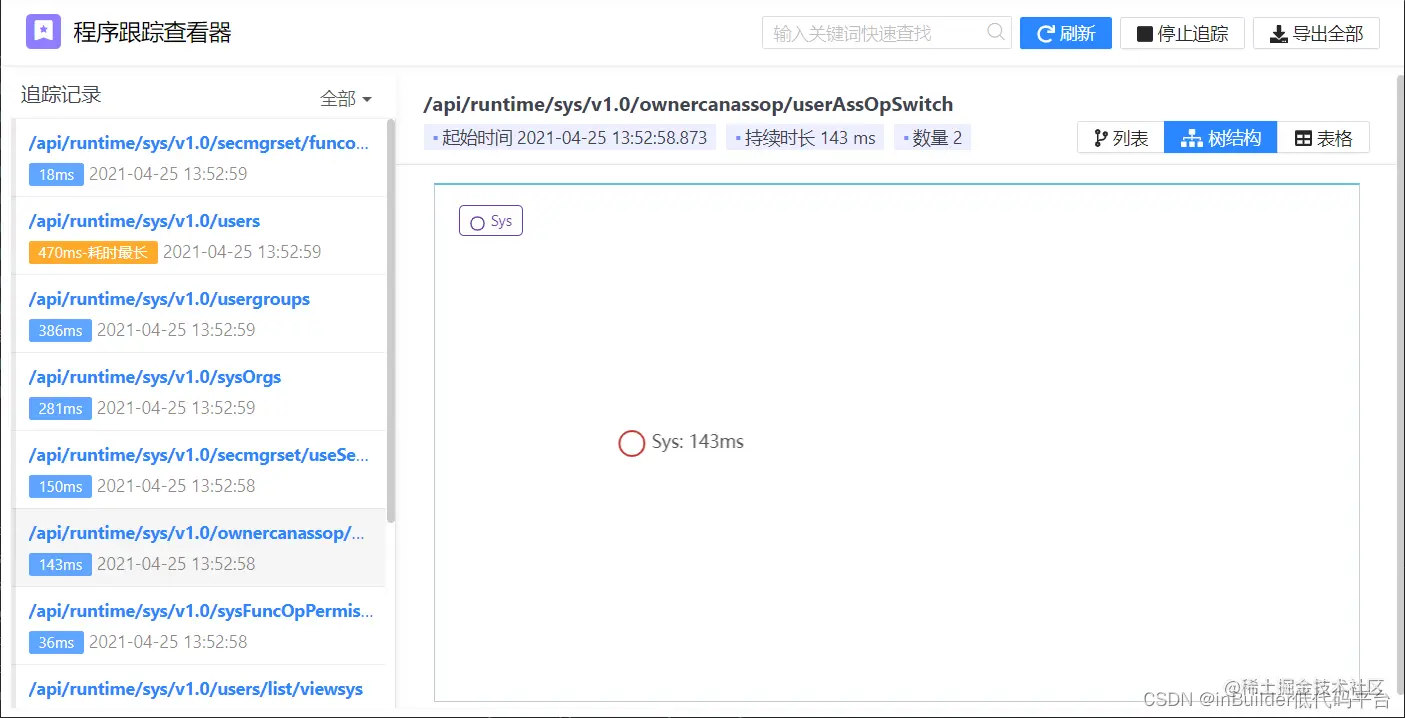Click the 150ms duration badge
The image size is (1405, 718).
(x=60, y=486)
